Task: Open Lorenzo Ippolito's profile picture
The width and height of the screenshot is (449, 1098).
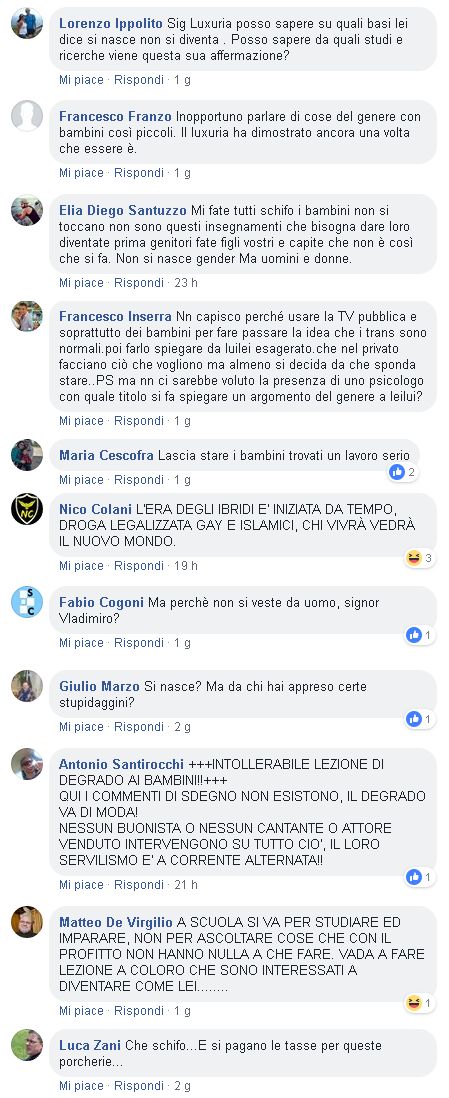Action: point(27,23)
